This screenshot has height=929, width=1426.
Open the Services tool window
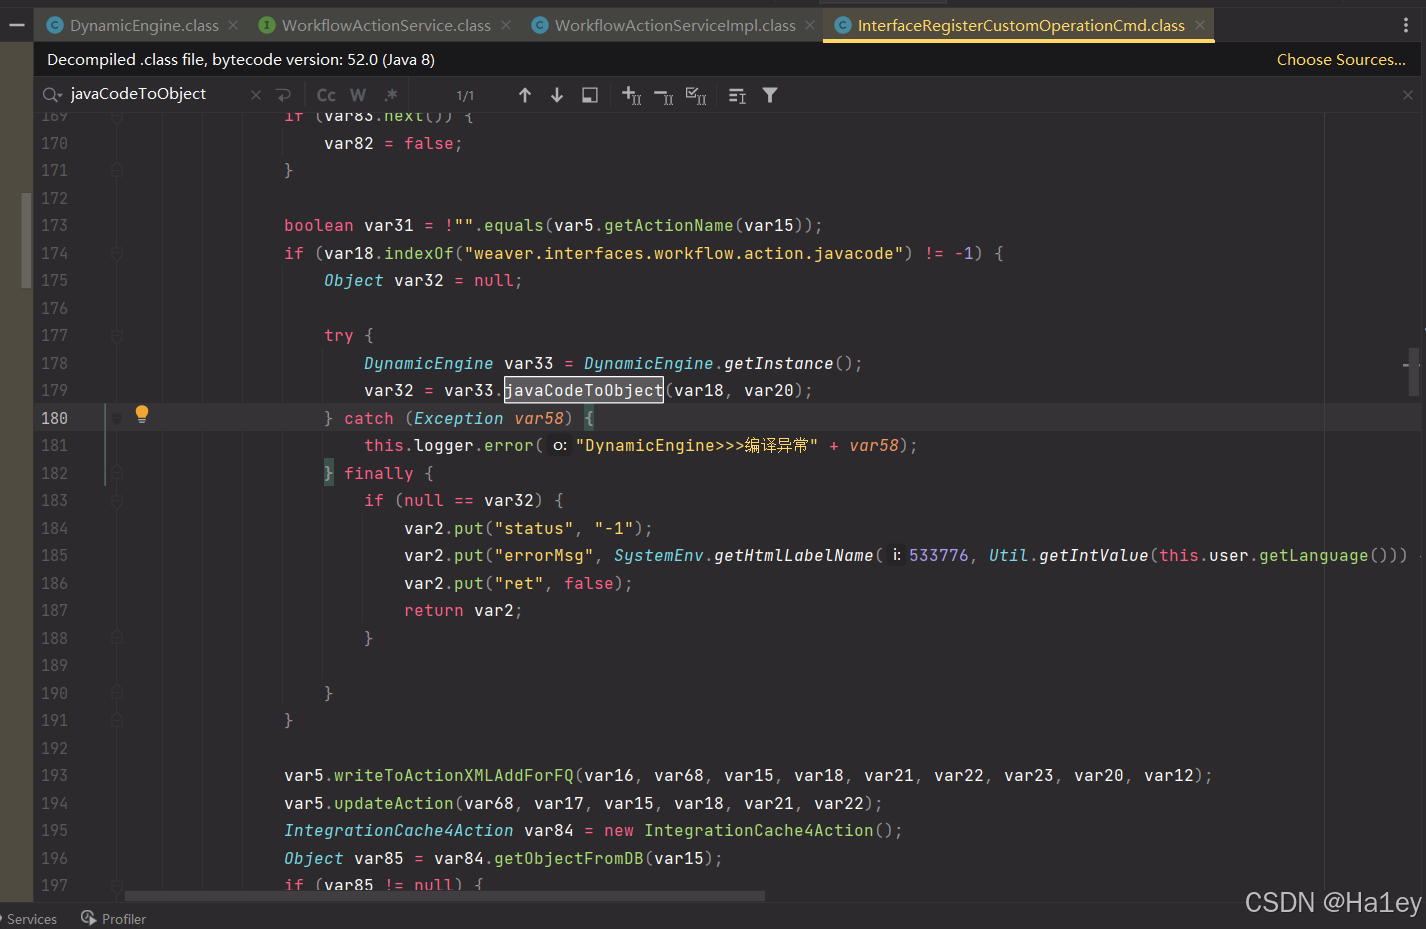32,919
